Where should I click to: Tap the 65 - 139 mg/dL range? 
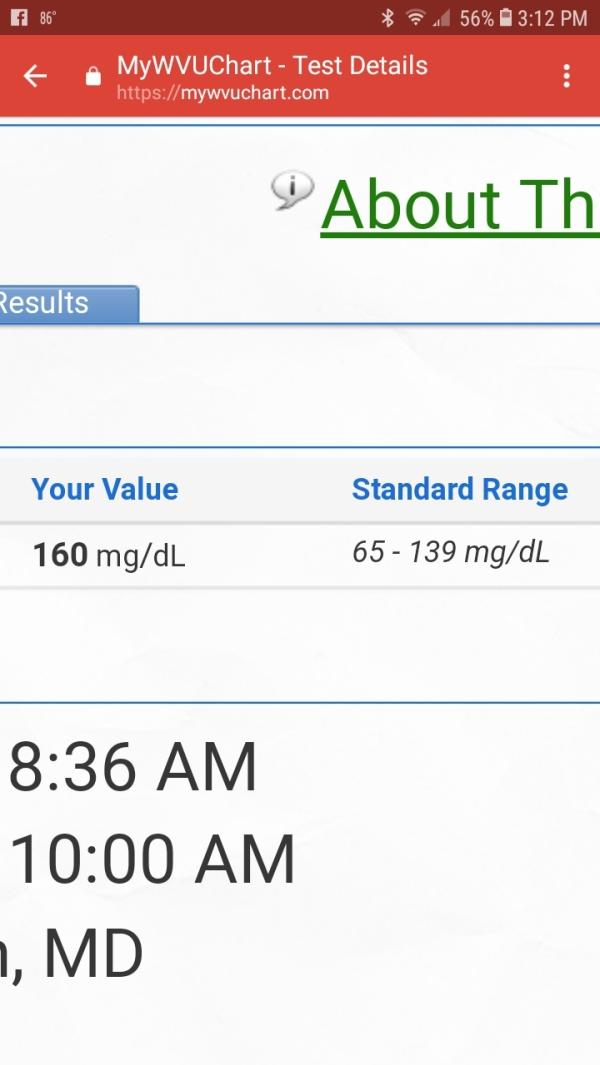[451, 552]
